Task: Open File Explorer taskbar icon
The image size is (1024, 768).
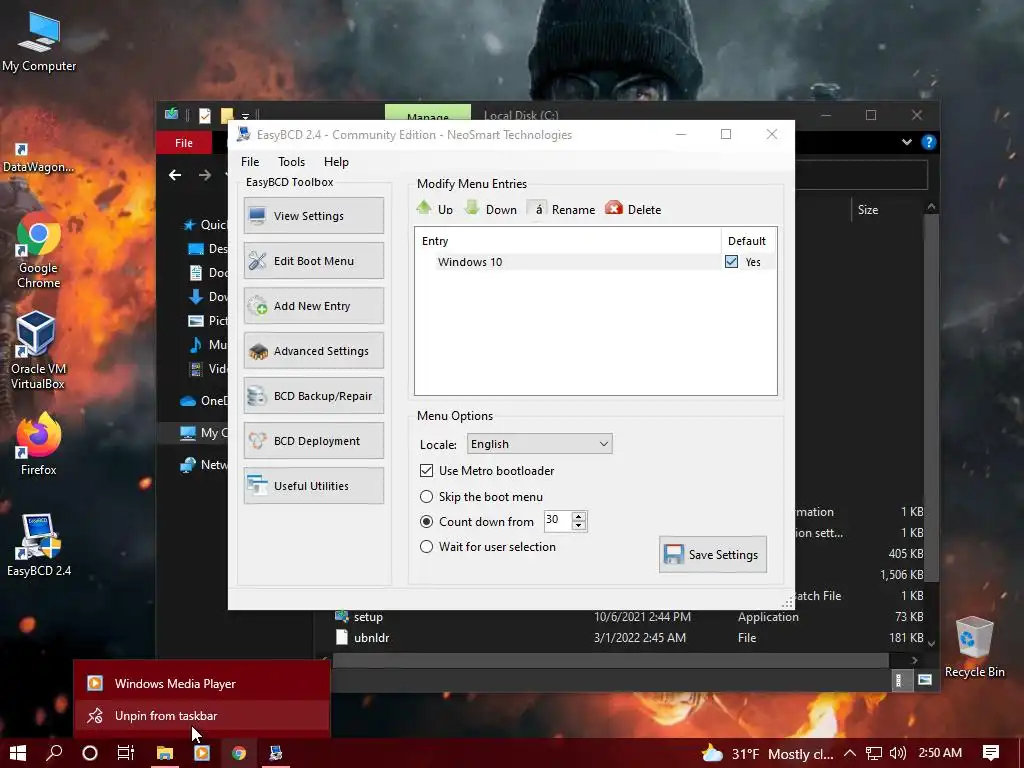Action: [x=165, y=753]
